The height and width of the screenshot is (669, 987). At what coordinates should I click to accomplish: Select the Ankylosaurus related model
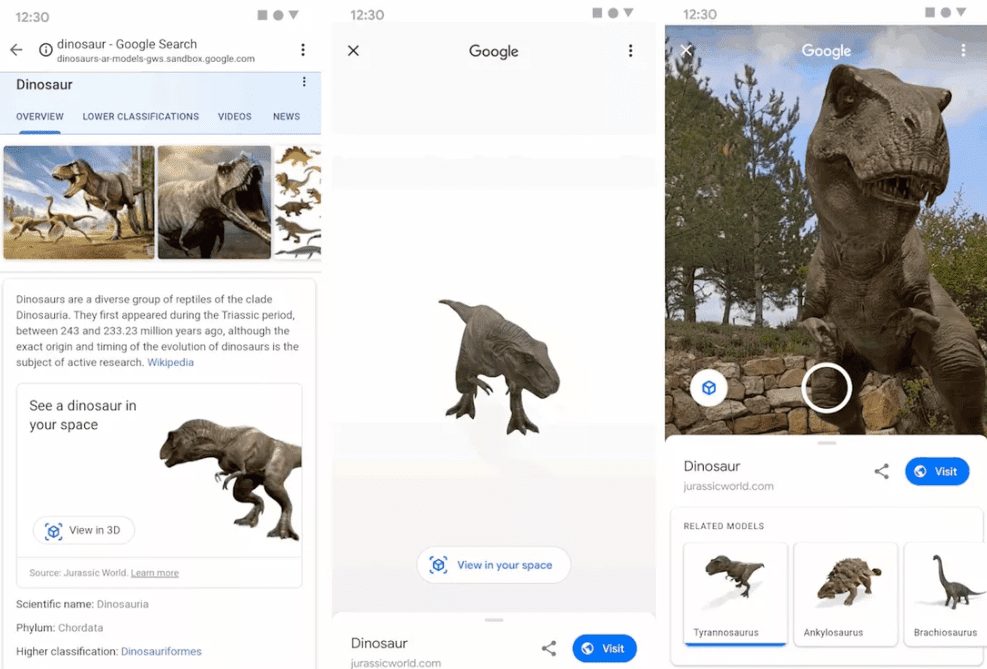(x=845, y=594)
